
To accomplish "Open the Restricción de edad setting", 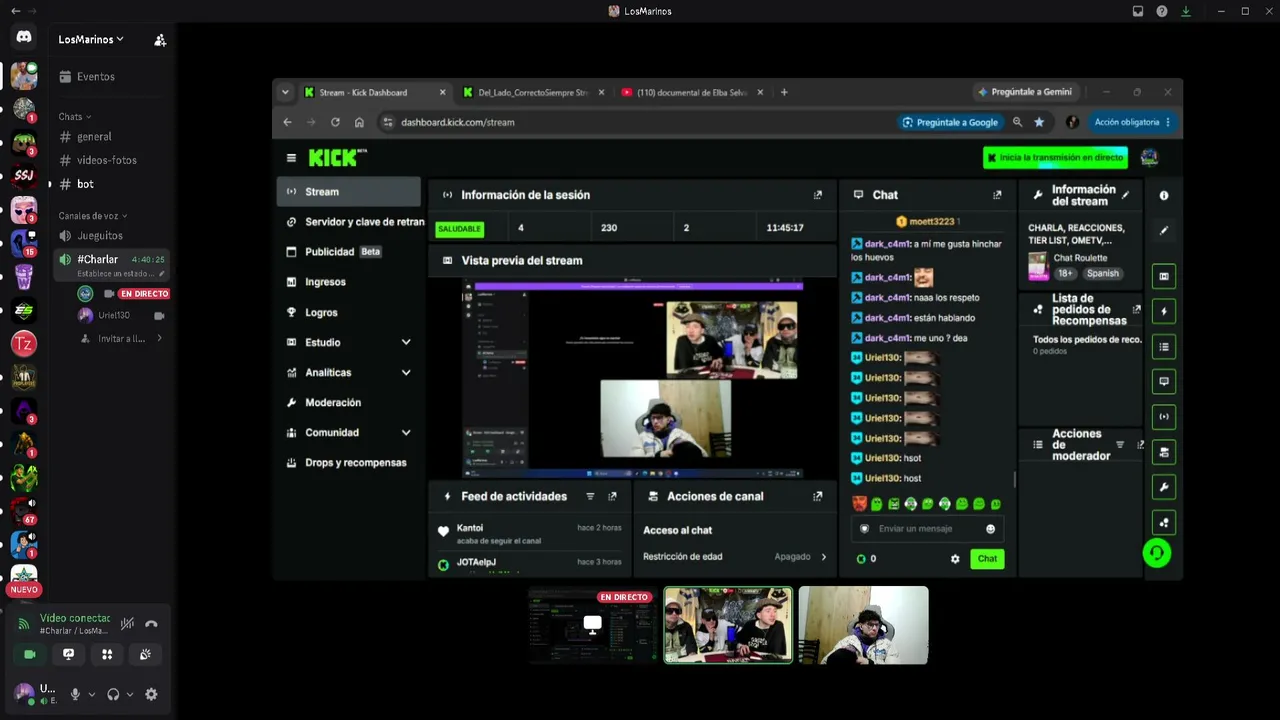I will tap(735, 557).
